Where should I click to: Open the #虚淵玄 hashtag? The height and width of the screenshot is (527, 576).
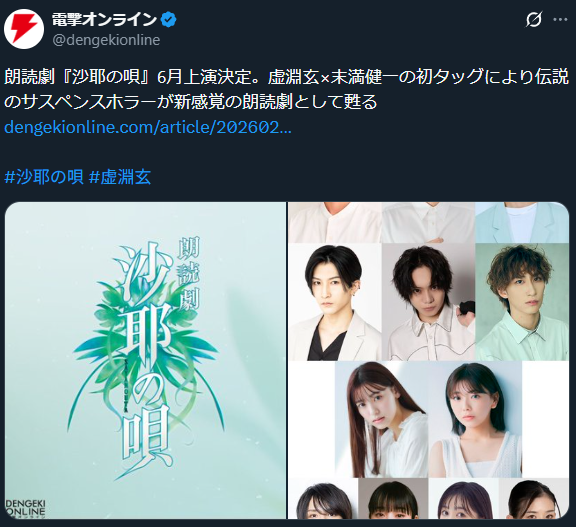pyautogui.click(x=120, y=177)
